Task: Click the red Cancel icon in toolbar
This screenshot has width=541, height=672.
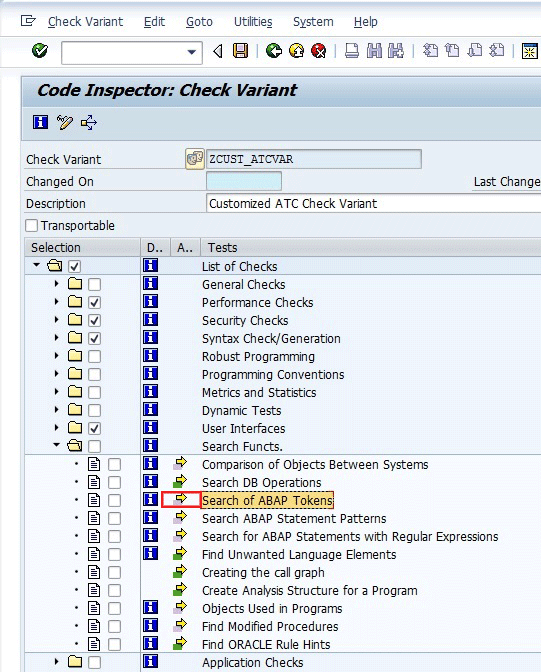Action: [x=319, y=51]
